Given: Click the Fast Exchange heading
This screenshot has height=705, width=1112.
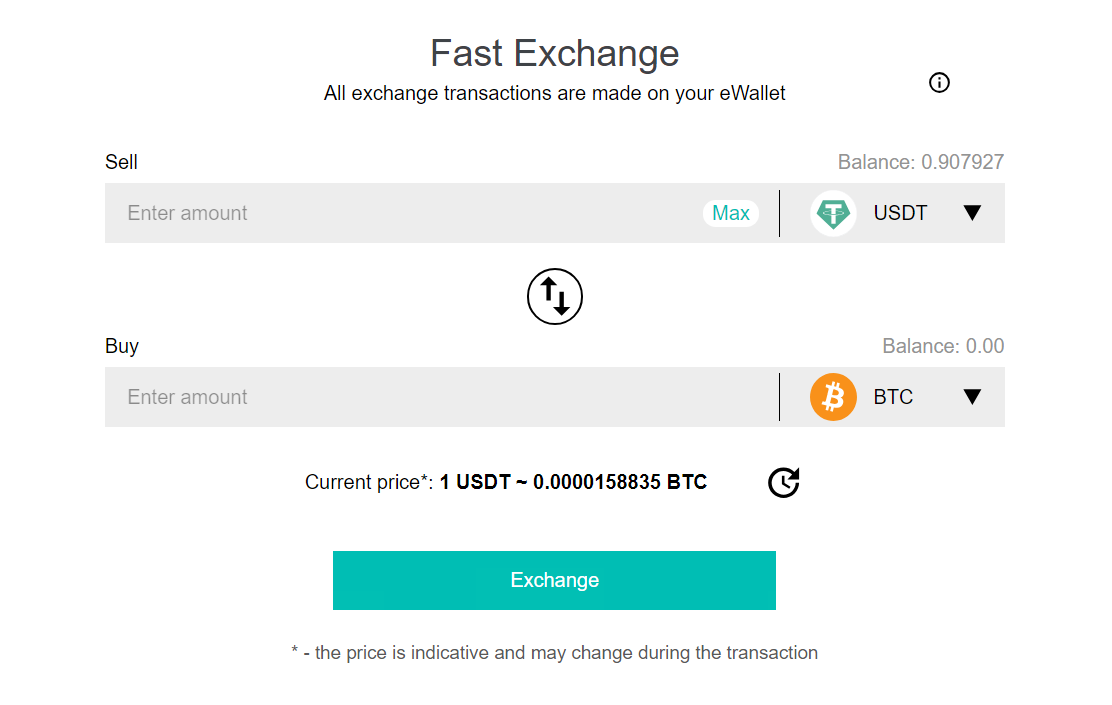Looking at the screenshot, I should (x=555, y=53).
